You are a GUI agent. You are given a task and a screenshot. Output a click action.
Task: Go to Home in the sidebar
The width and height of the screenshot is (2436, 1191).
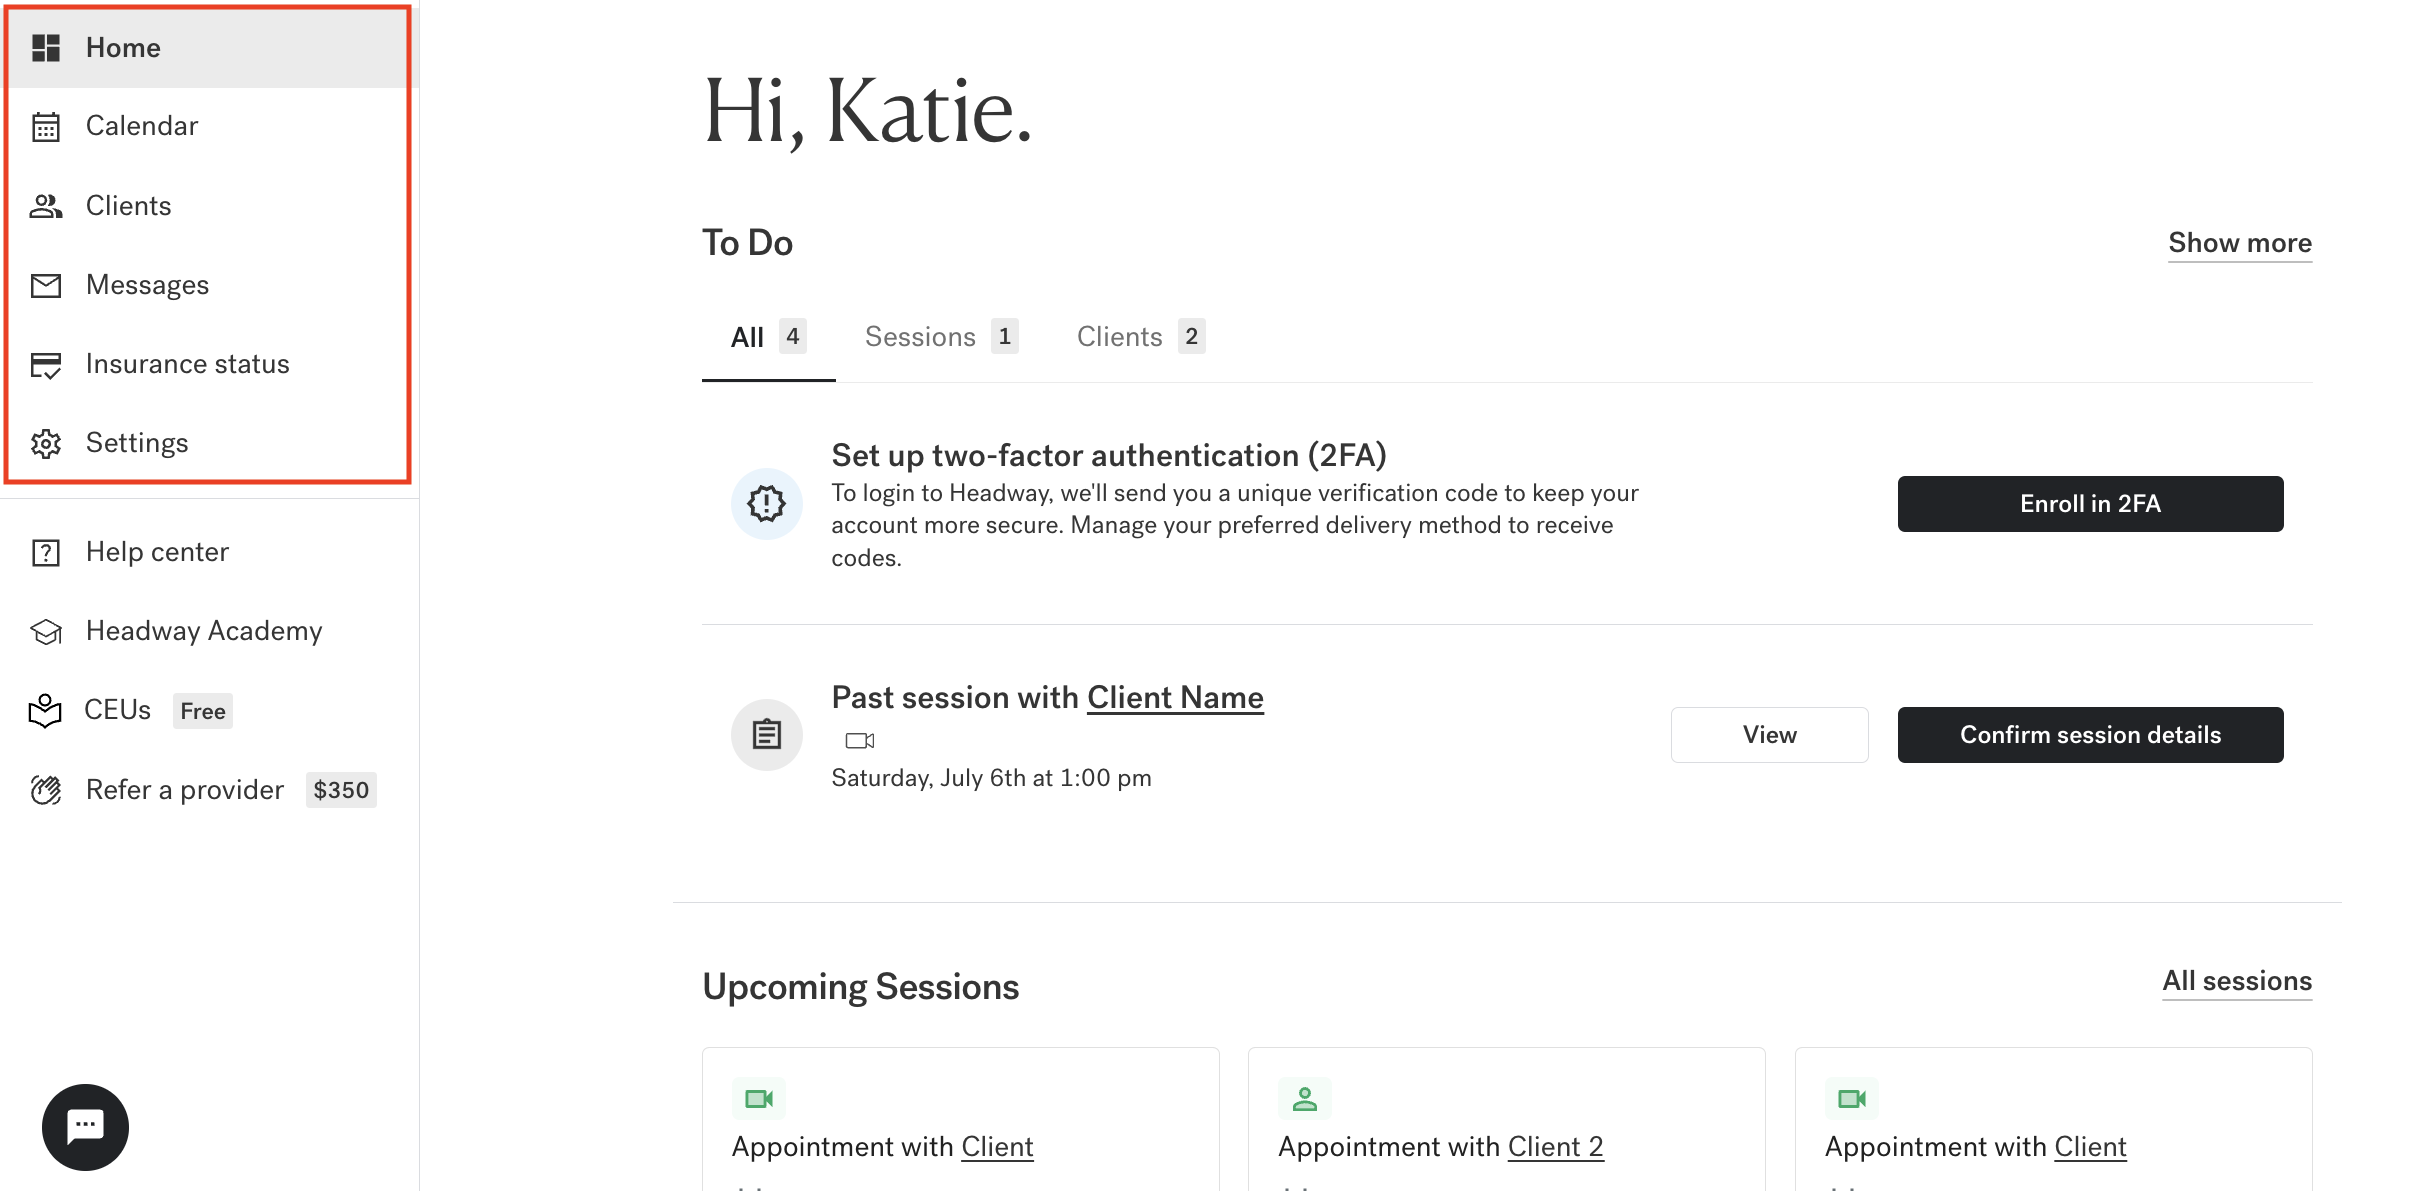[123, 48]
